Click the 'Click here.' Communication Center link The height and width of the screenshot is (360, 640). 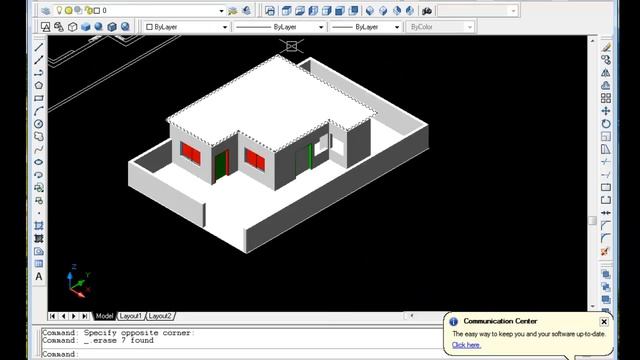(466, 345)
